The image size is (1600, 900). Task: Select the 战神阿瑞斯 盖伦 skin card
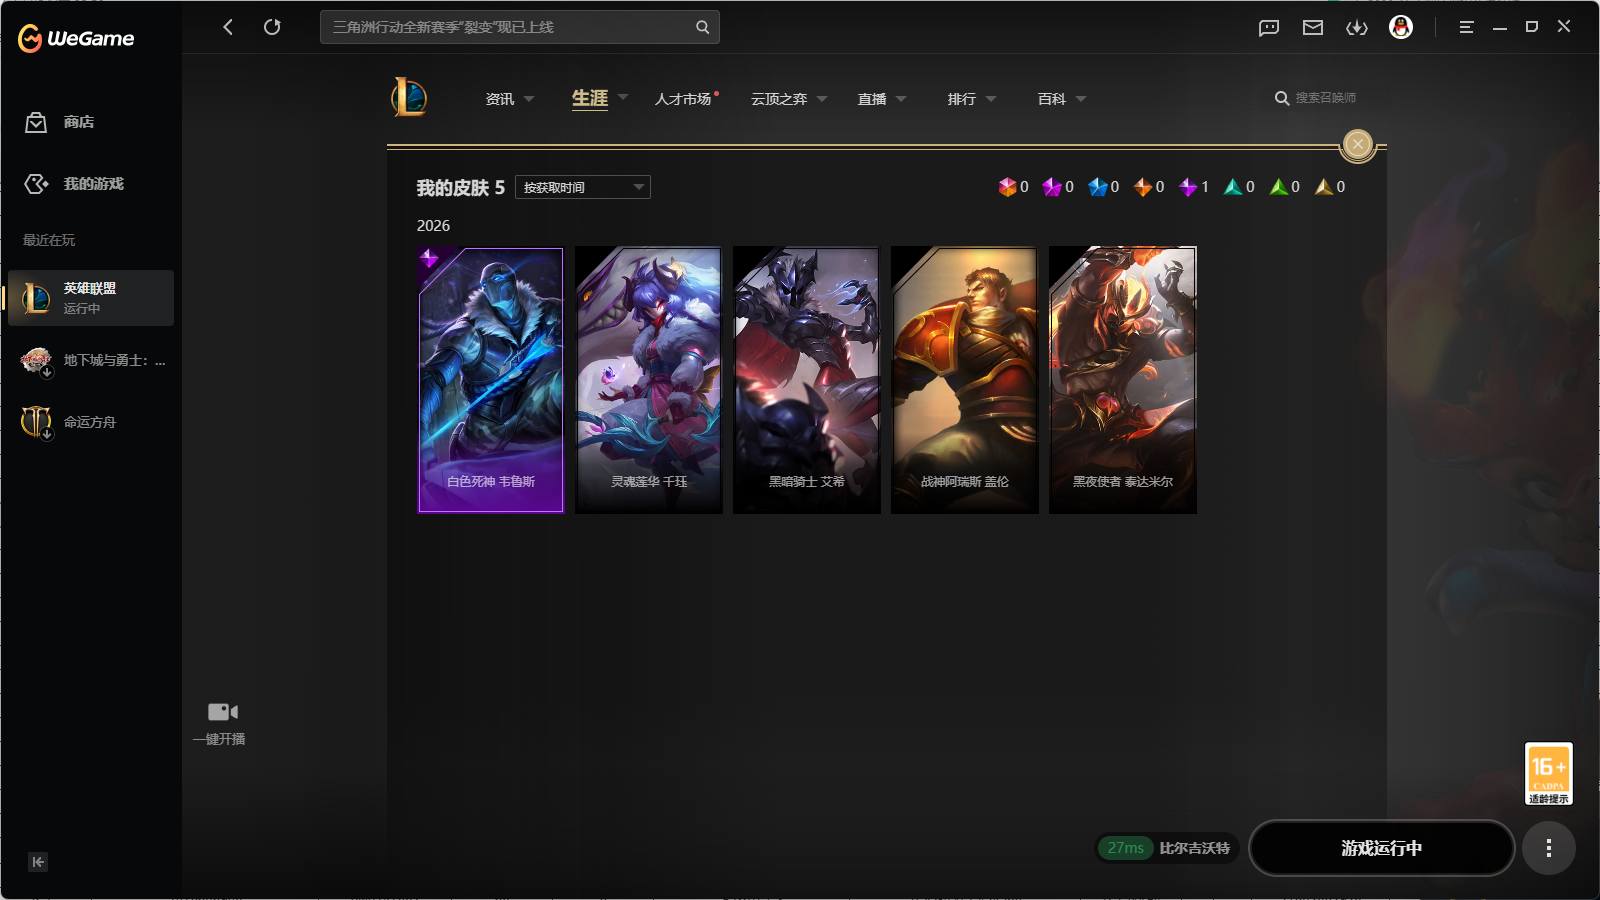tap(965, 380)
